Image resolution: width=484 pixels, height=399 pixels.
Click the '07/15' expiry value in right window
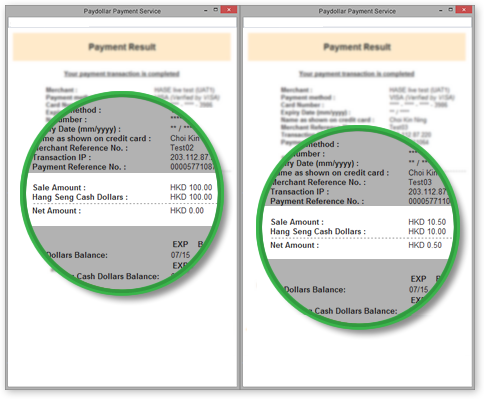[x=419, y=290]
